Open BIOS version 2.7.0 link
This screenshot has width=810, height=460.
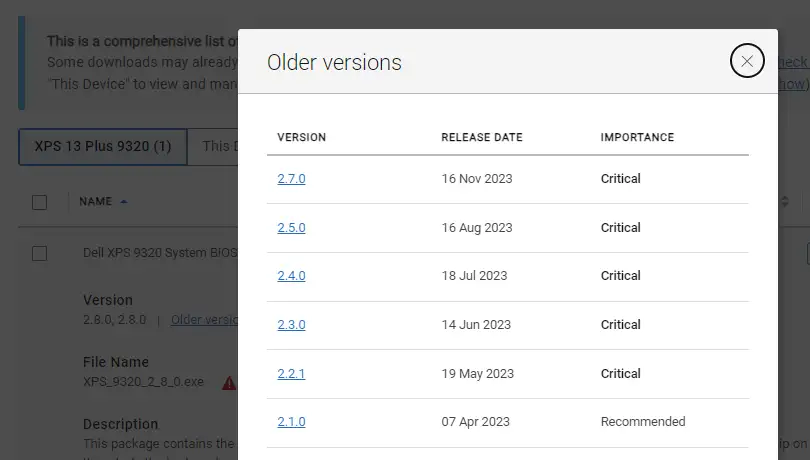click(291, 179)
